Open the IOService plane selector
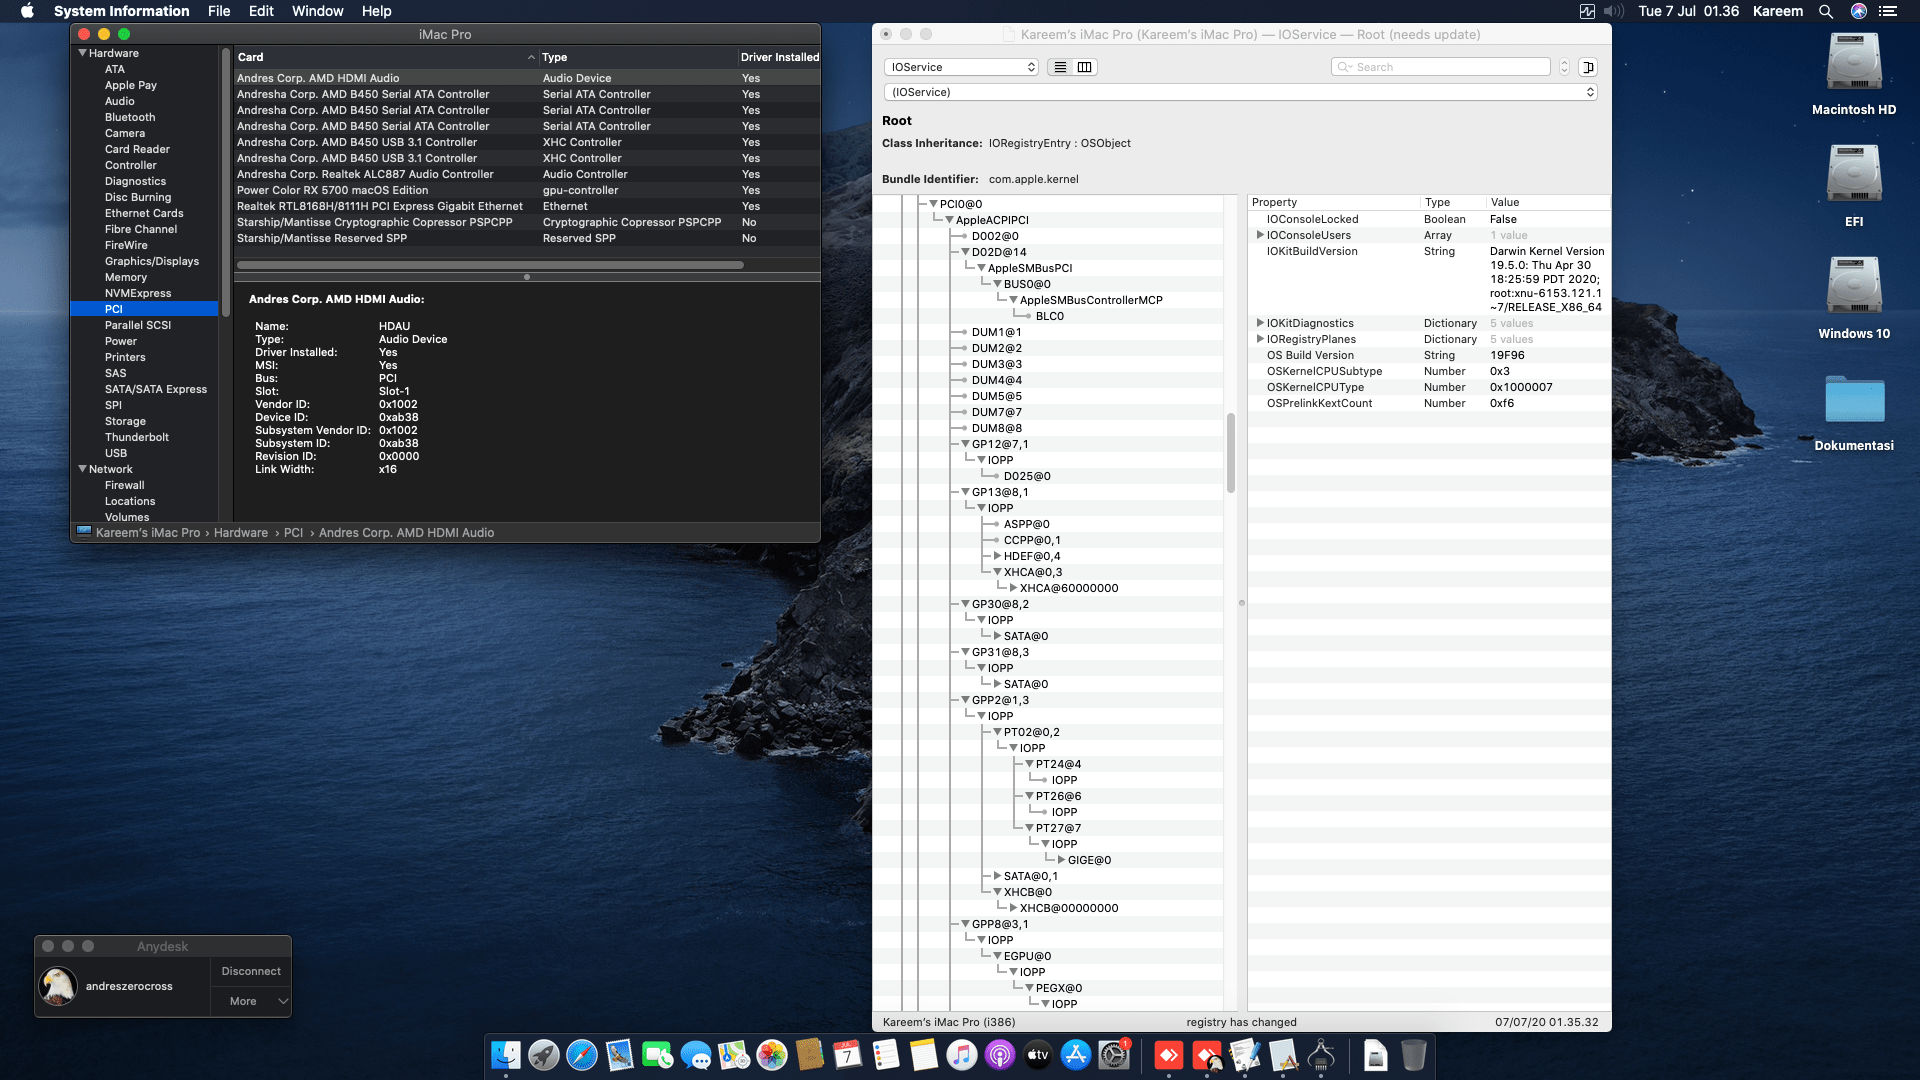The height and width of the screenshot is (1080, 1920). 960,67
